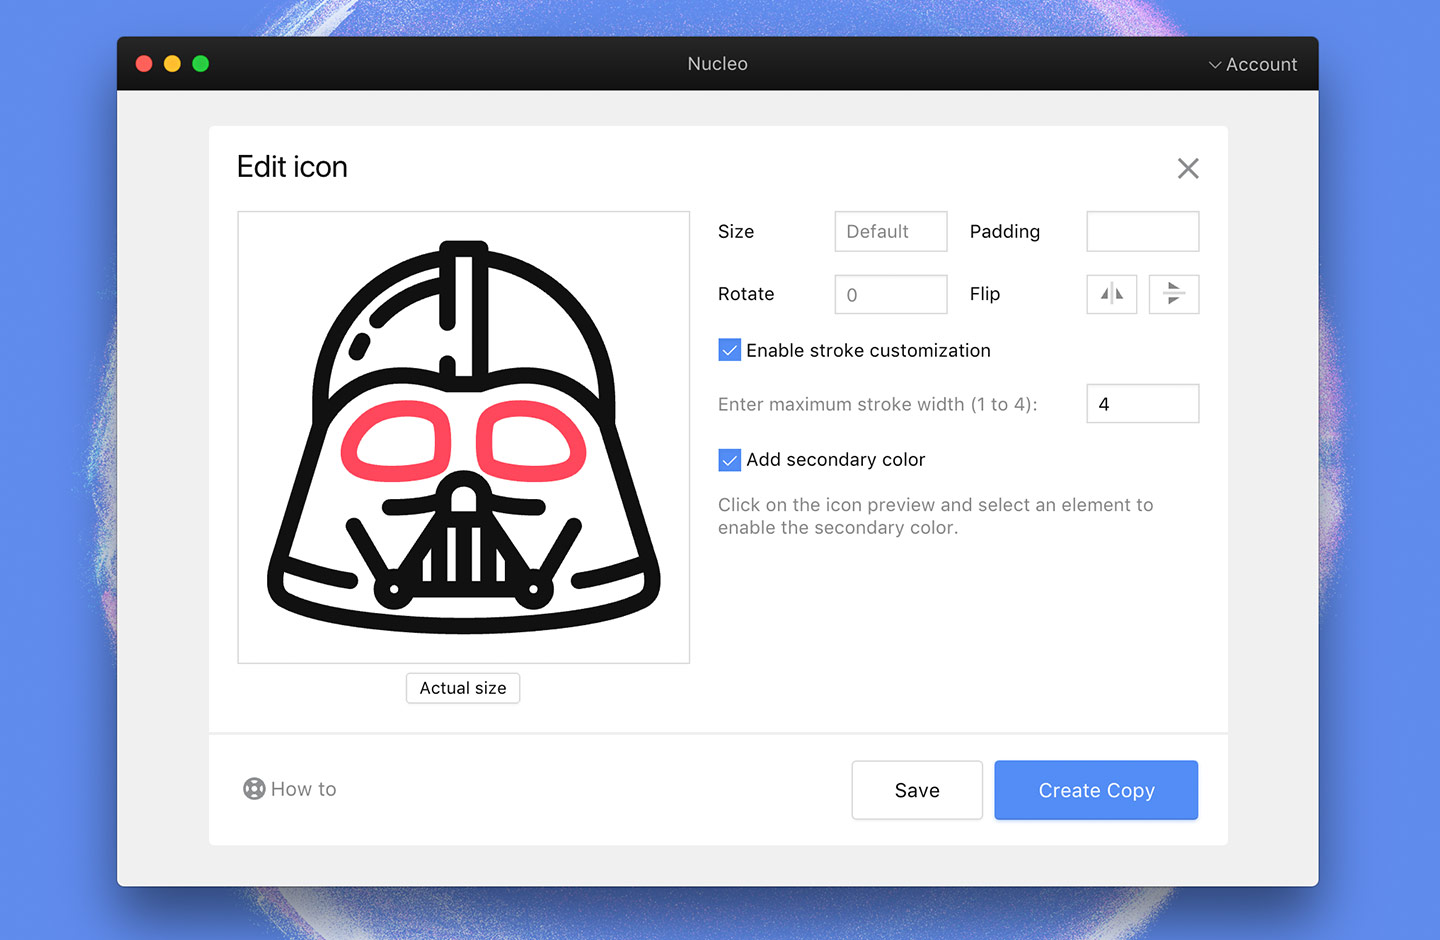Focus the maximum stroke width field showing 4
Screen dimensions: 1440x940
click(x=1142, y=403)
